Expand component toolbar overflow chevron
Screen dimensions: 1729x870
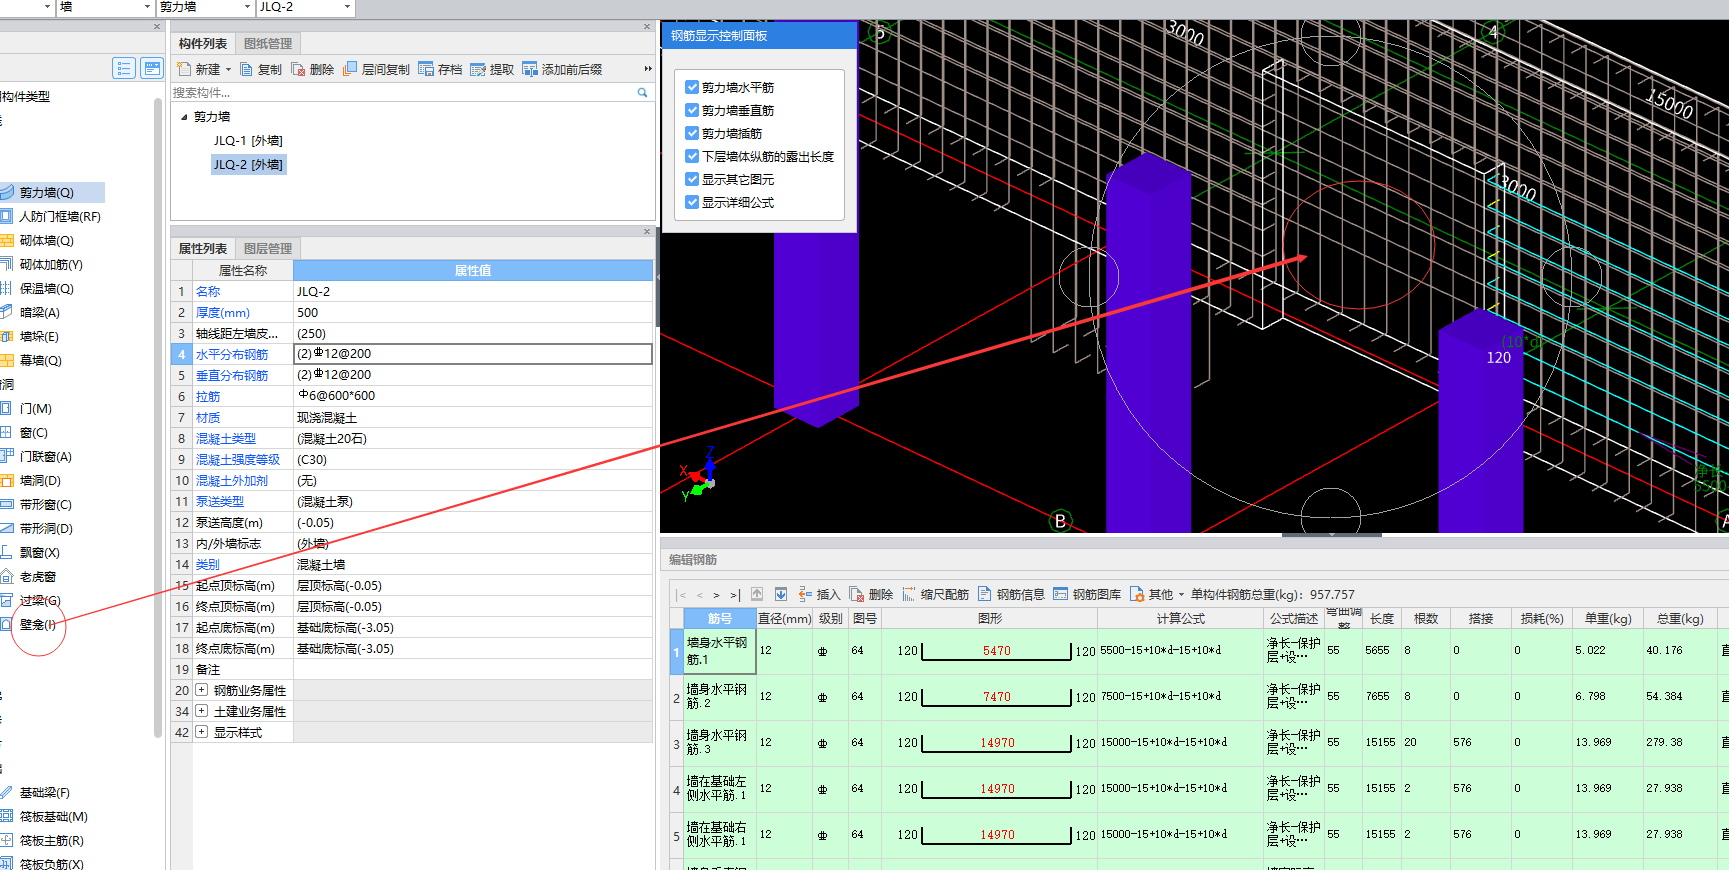coord(648,69)
